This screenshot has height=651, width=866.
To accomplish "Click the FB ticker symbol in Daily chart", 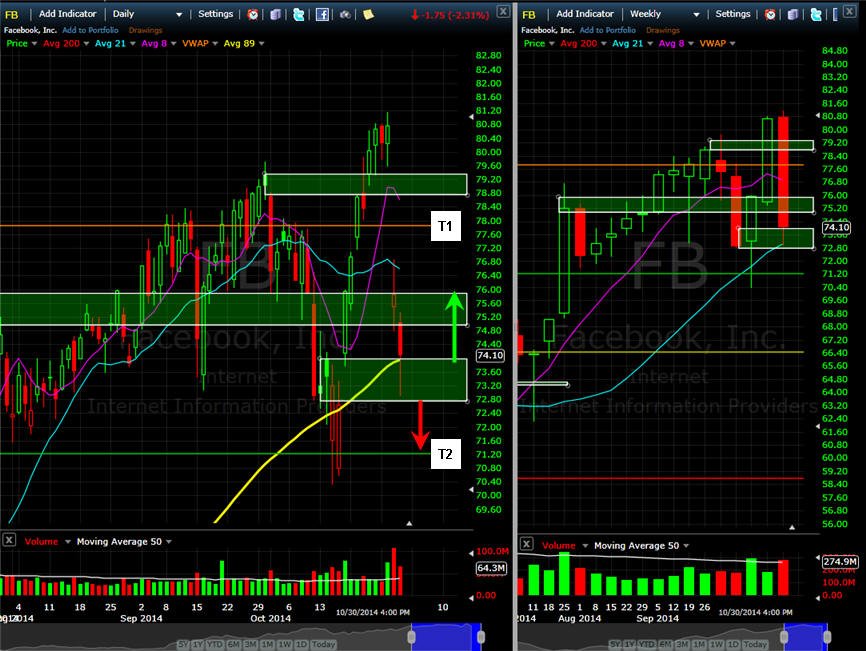I will pos(12,14).
